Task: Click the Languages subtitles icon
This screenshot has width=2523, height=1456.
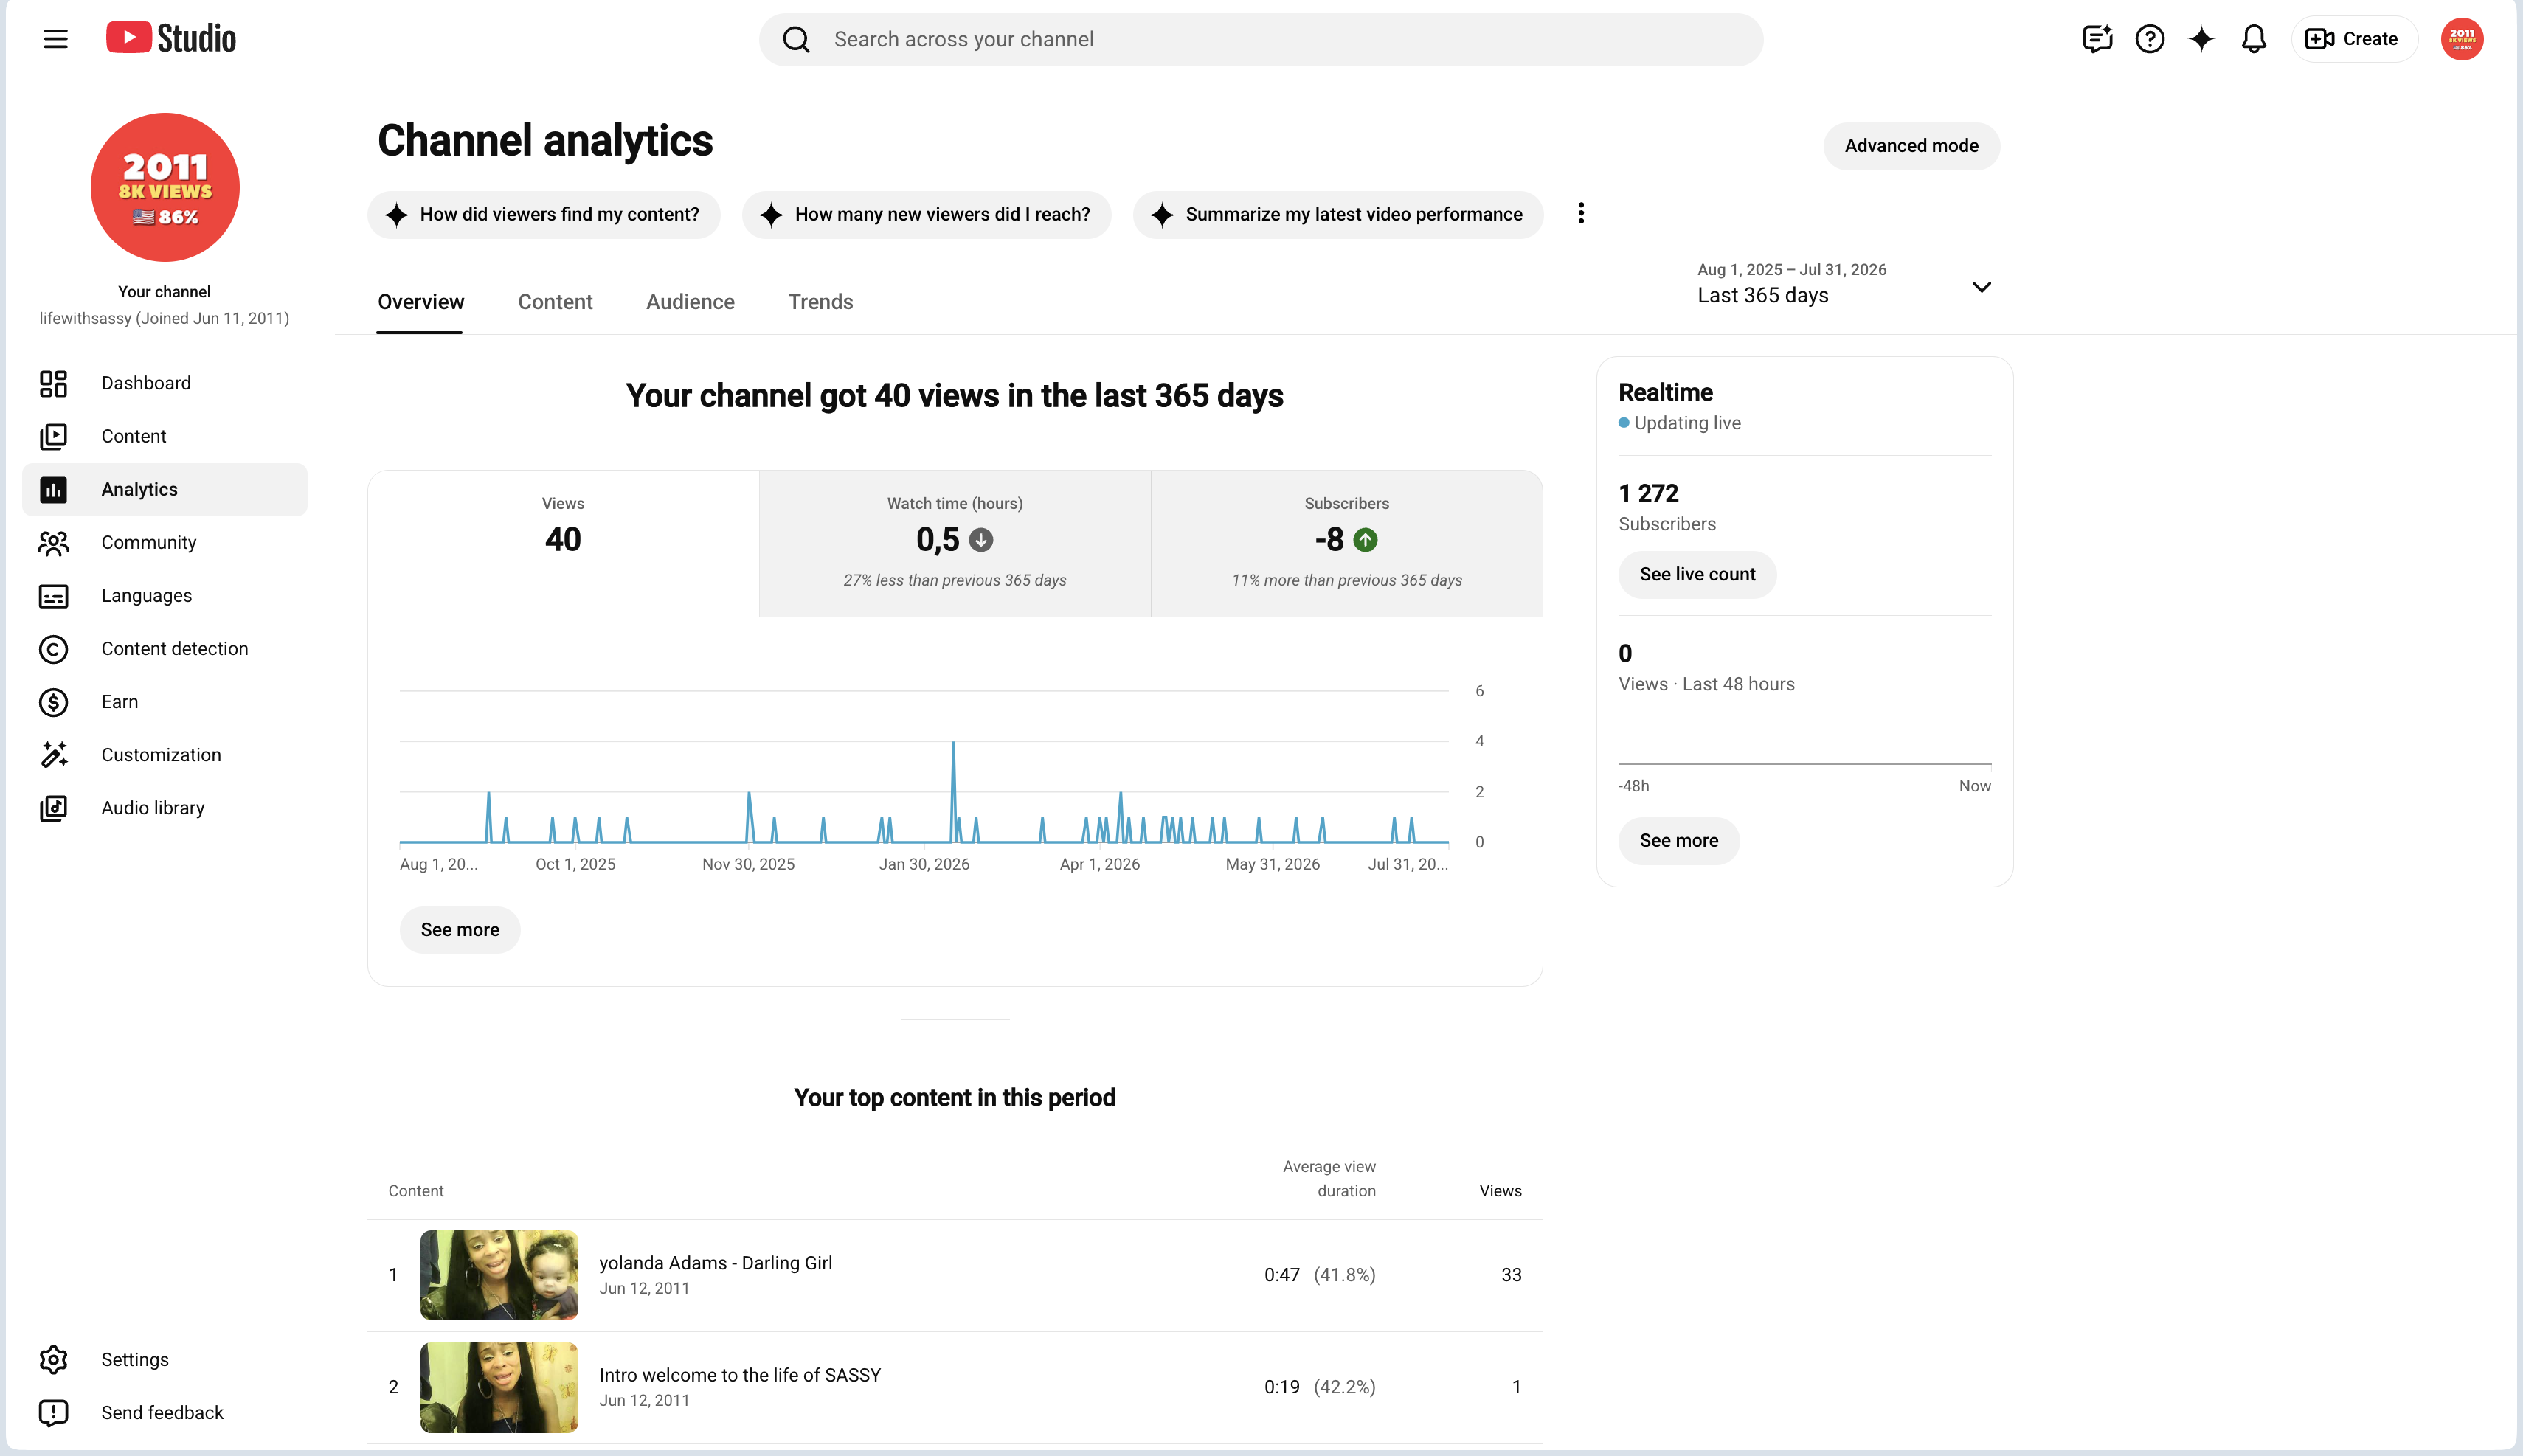Action: 53,596
